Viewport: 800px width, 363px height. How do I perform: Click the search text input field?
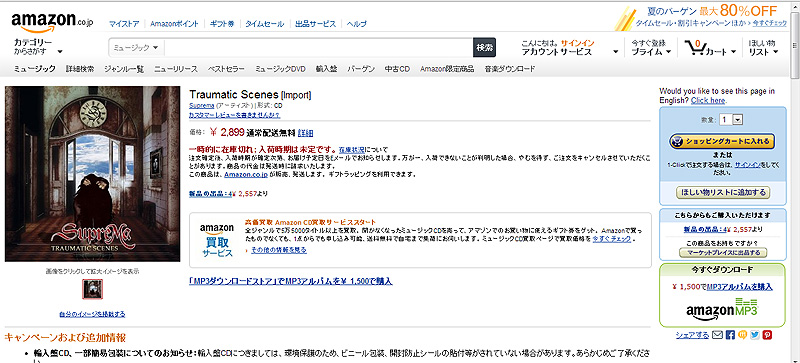(319, 47)
